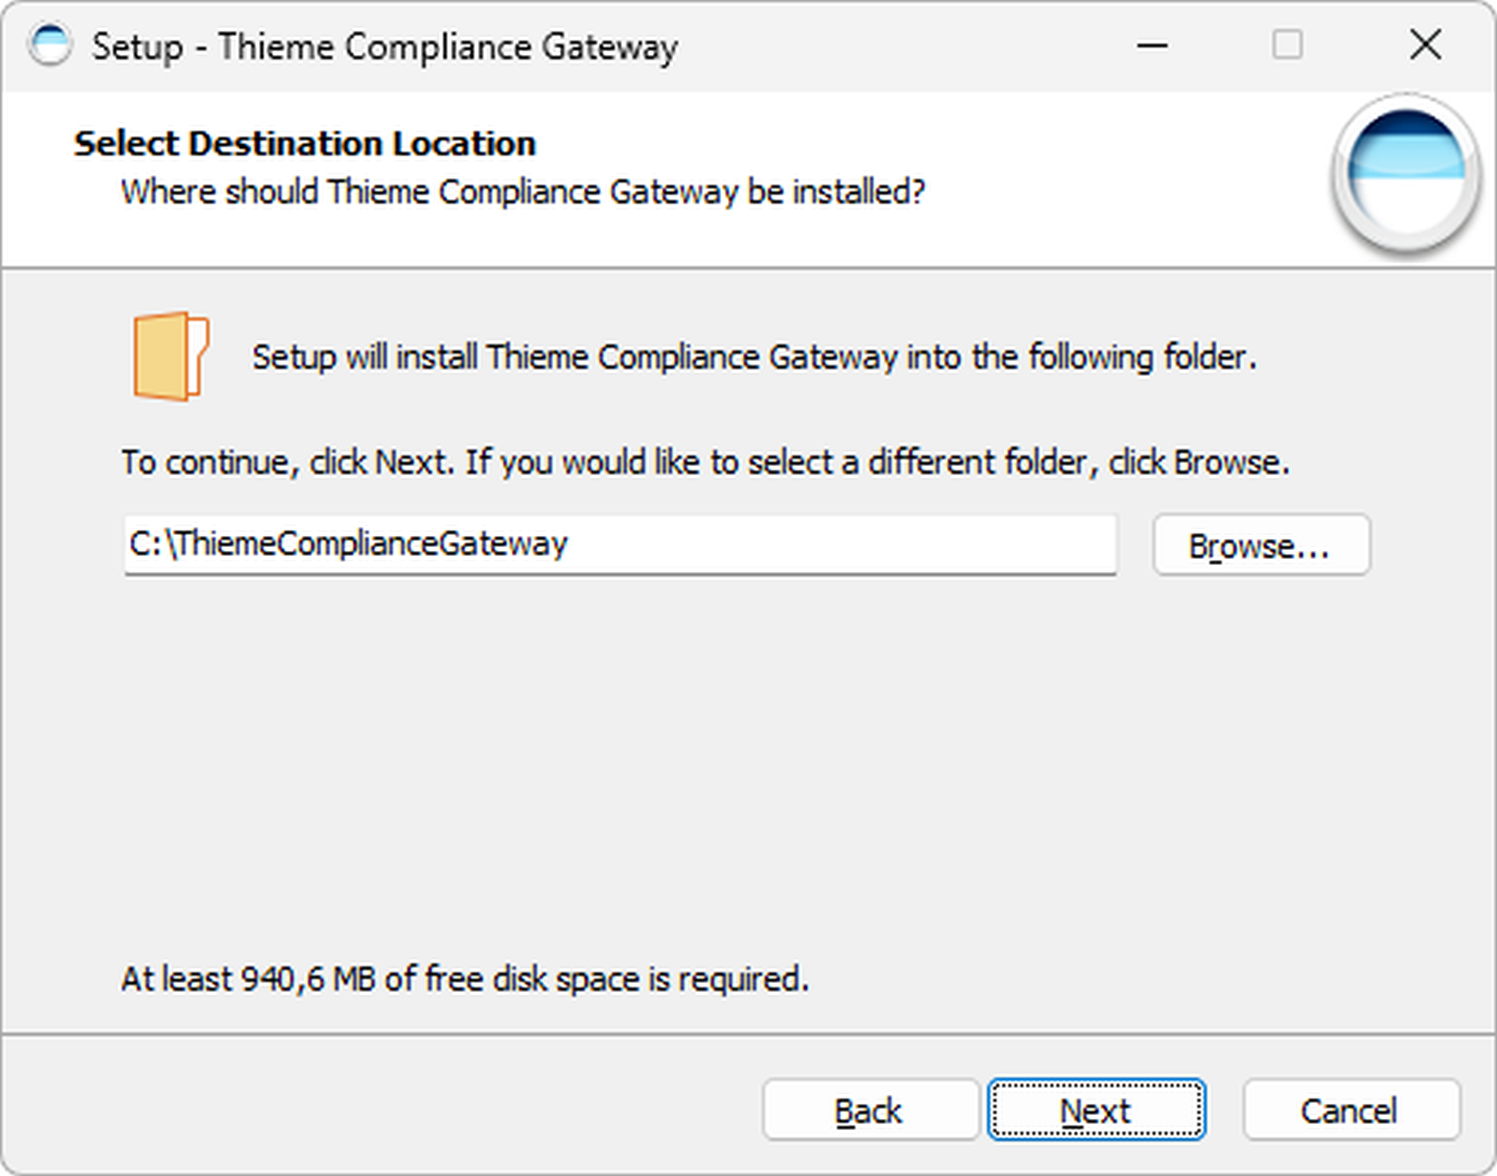1497x1176 pixels.
Task: Go Back to the previous setup step
Action: click(869, 1110)
